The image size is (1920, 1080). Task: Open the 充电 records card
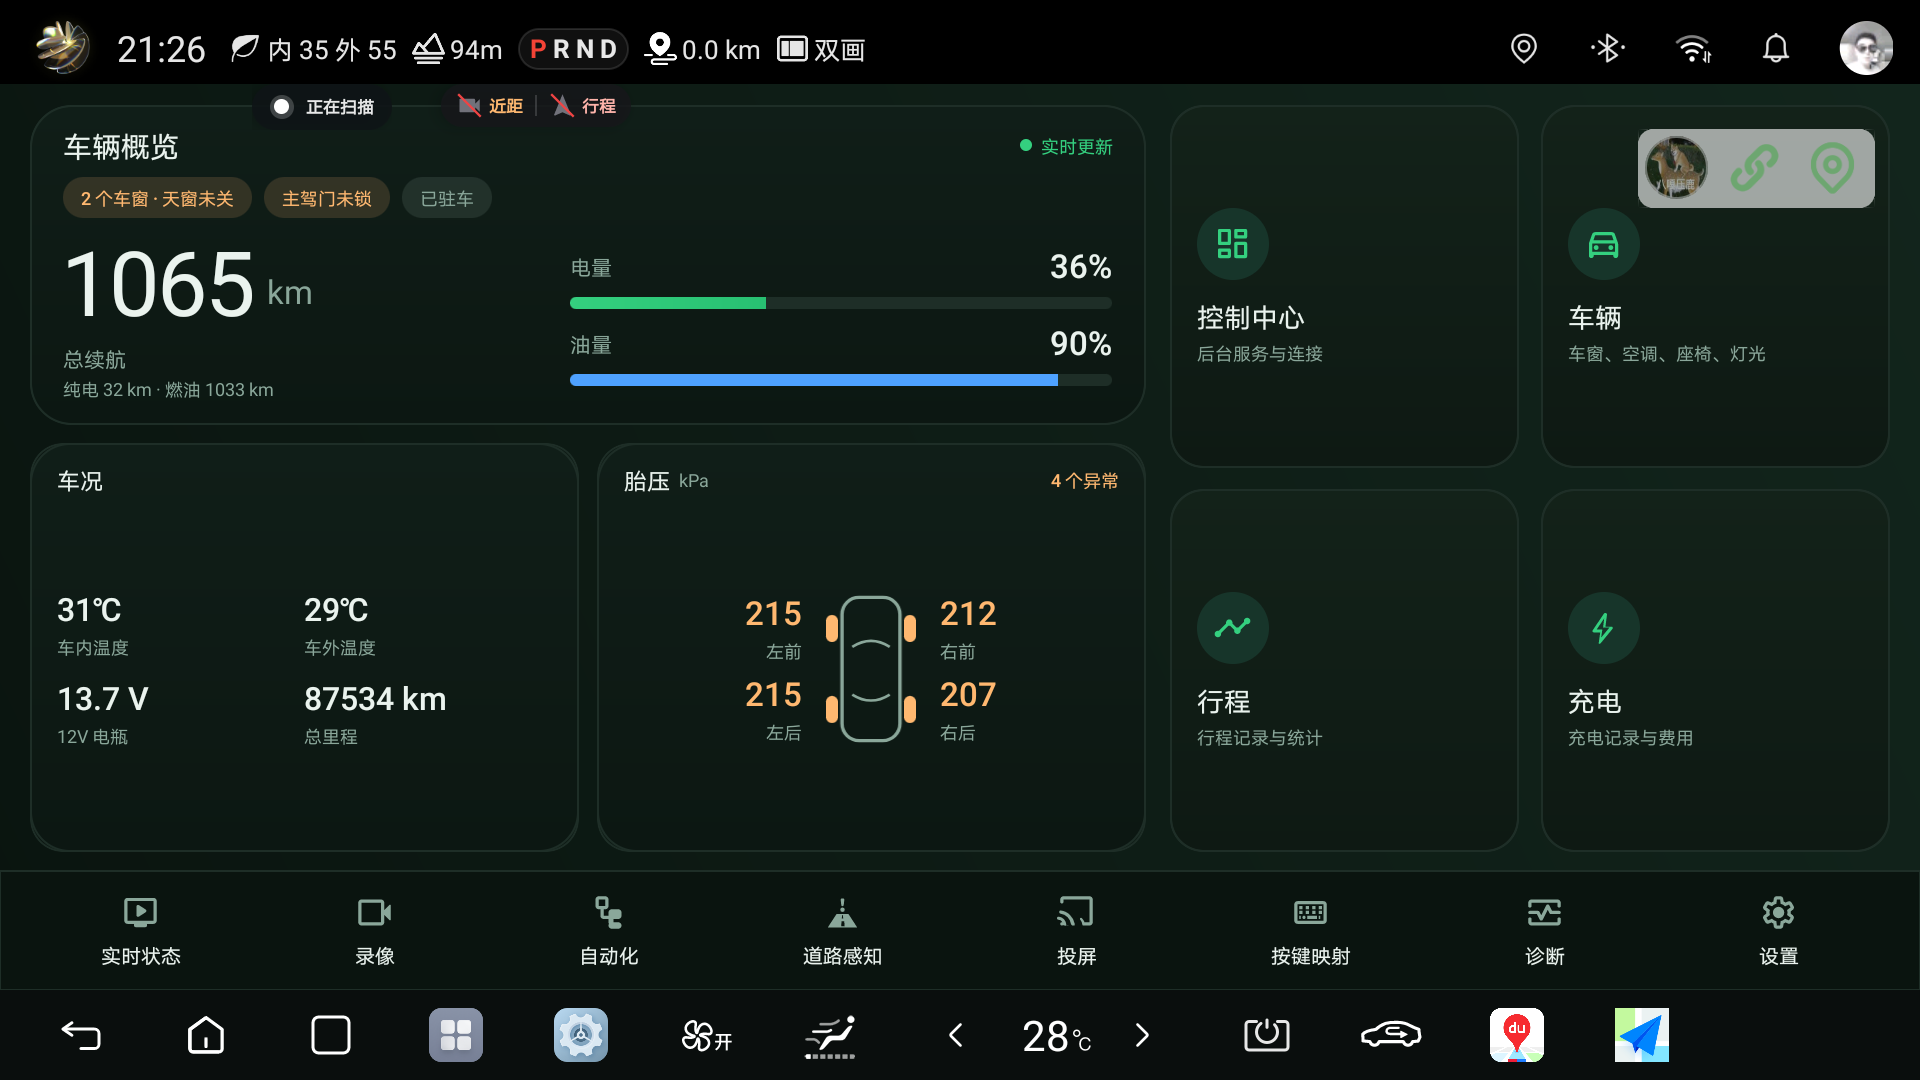pos(1715,670)
